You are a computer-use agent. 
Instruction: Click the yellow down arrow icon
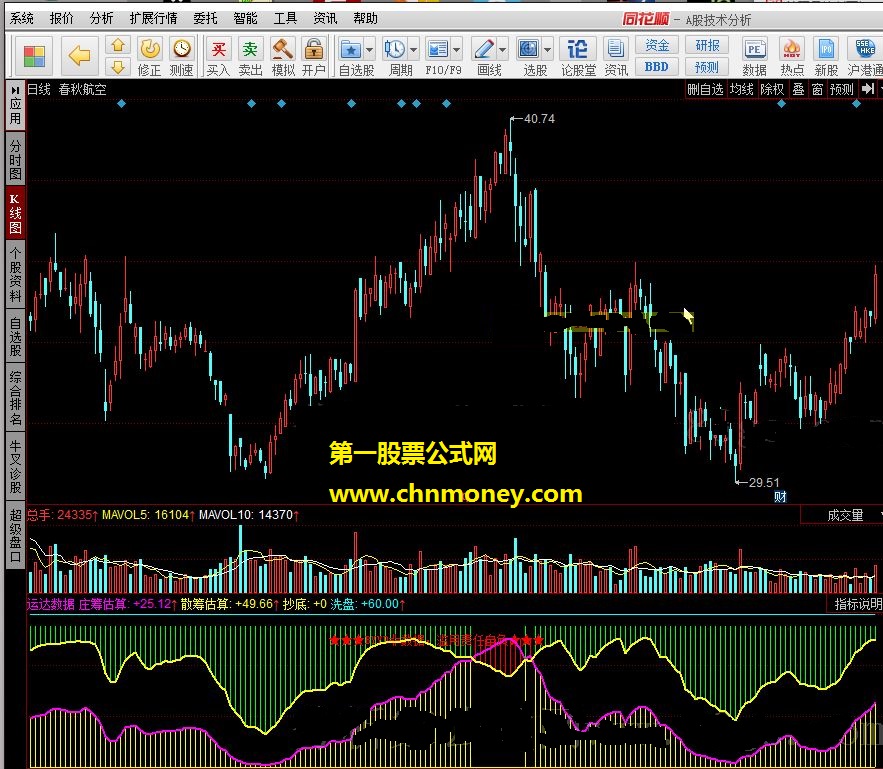(118, 67)
